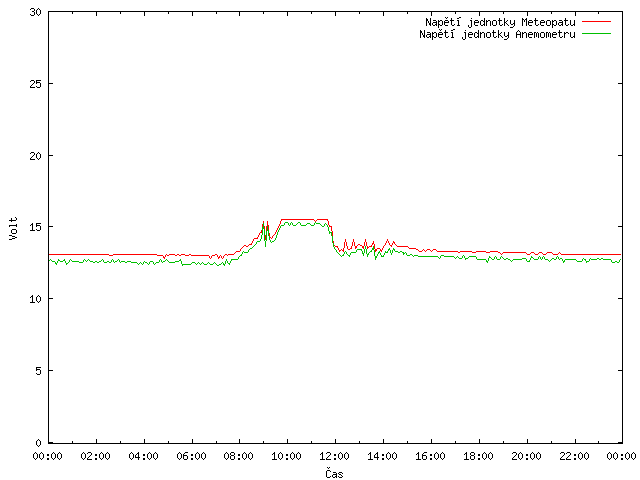Click the x-axis label 02:00
Image resolution: width=640 pixels, height=480 pixels.
pos(96,456)
